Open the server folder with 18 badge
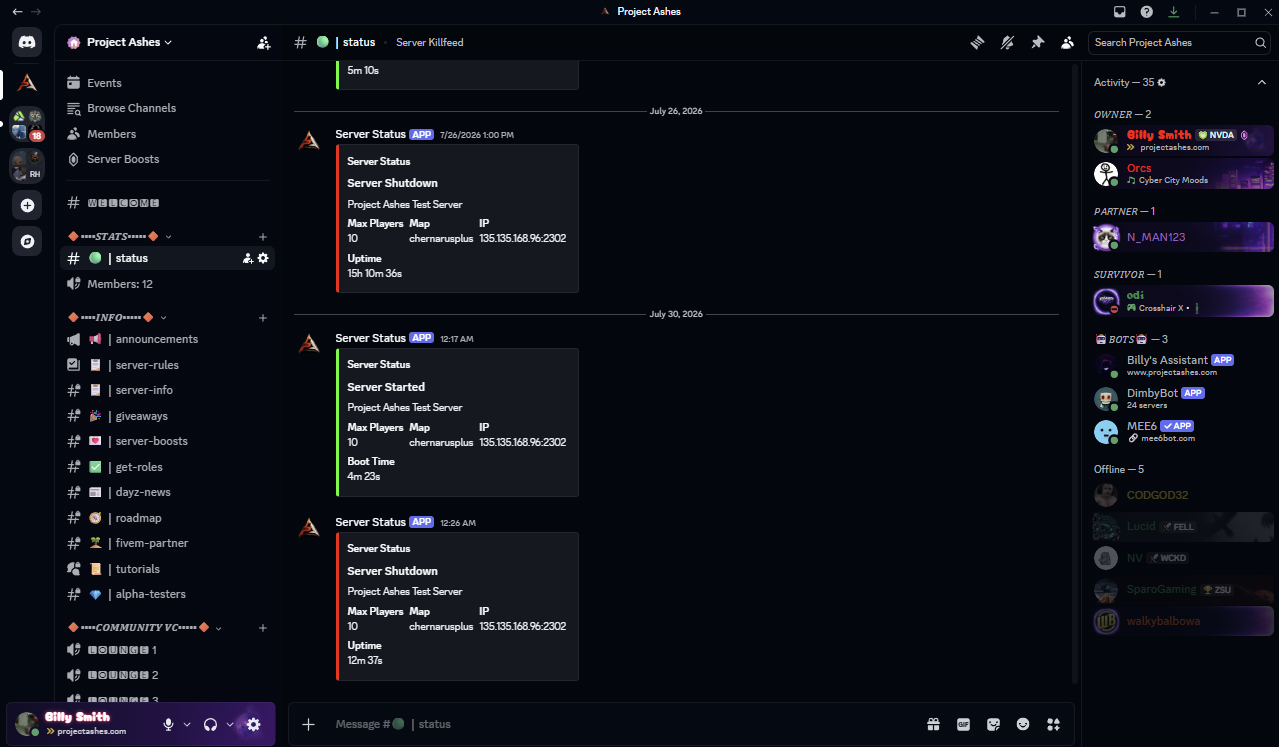This screenshot has height=747, width=1279. (x=27, y=125)
